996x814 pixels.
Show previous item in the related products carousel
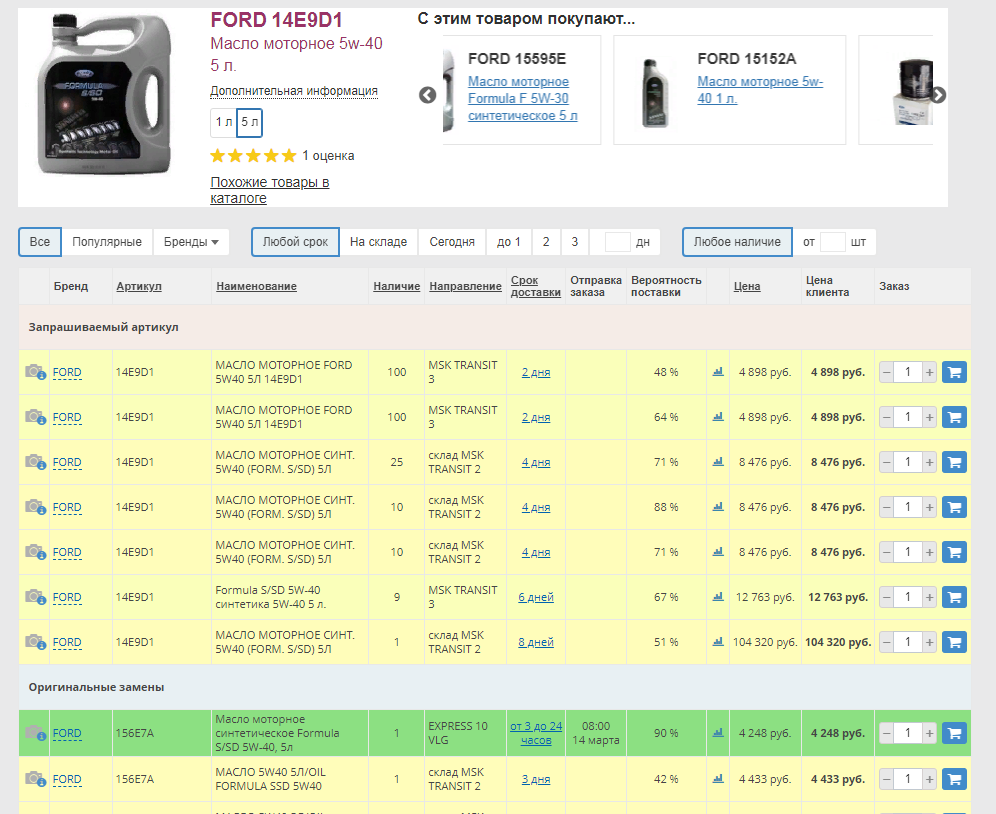(428, 95)
